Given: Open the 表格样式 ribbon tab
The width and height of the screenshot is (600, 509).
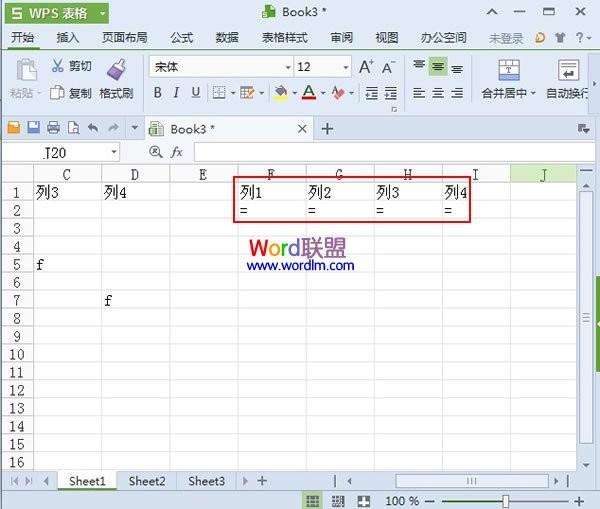Looking at the screenshot, I should (x=284, y=38).
